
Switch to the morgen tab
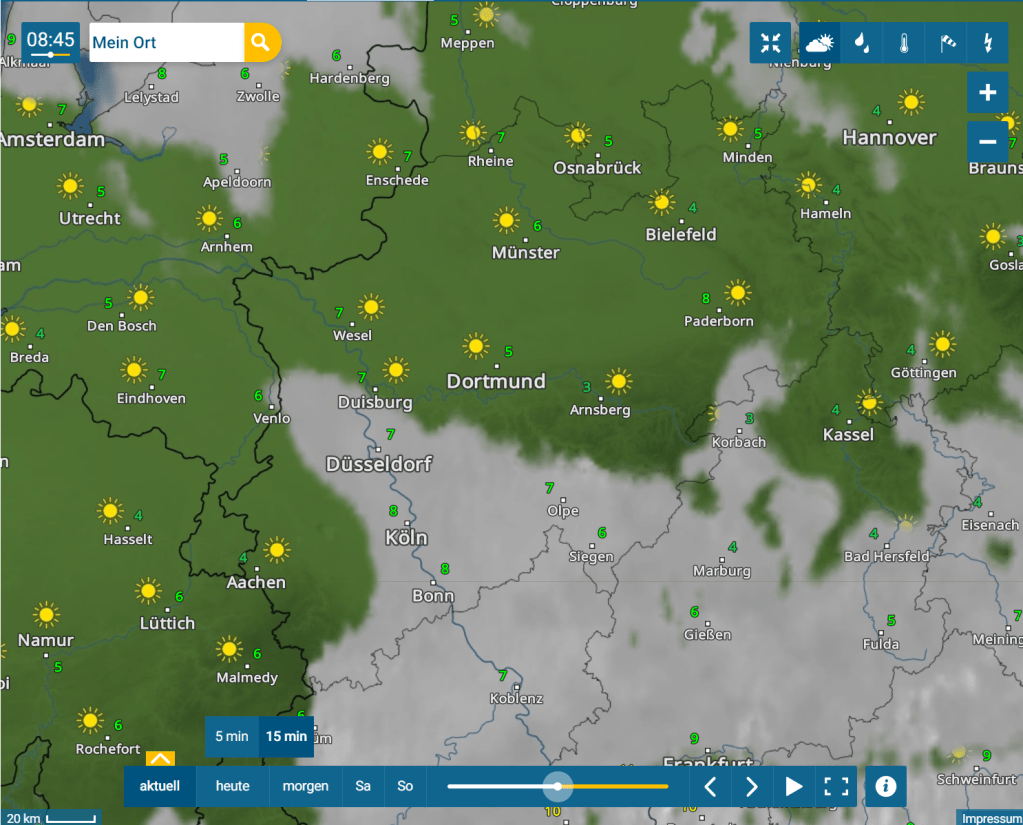[x=305, y=786]
